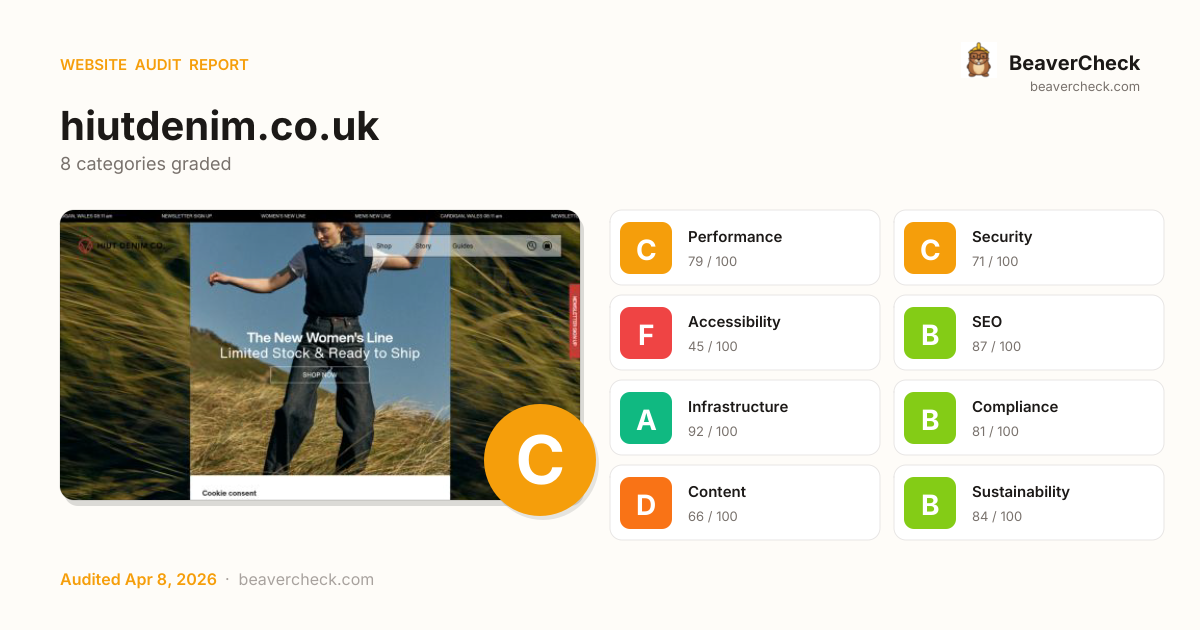
Task: Click the beavercheck.com link under the logo
Action: click(1085, 87)
